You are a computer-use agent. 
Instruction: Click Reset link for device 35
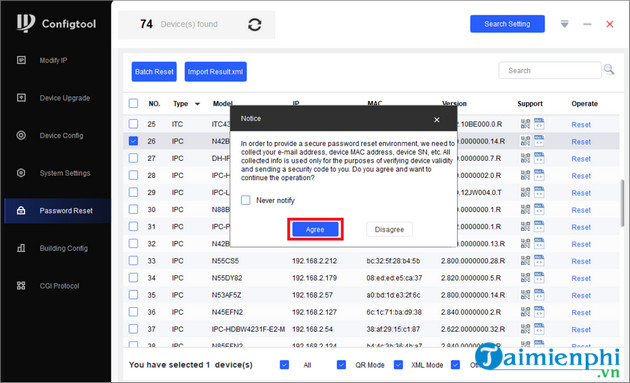(x=581, y=295)
